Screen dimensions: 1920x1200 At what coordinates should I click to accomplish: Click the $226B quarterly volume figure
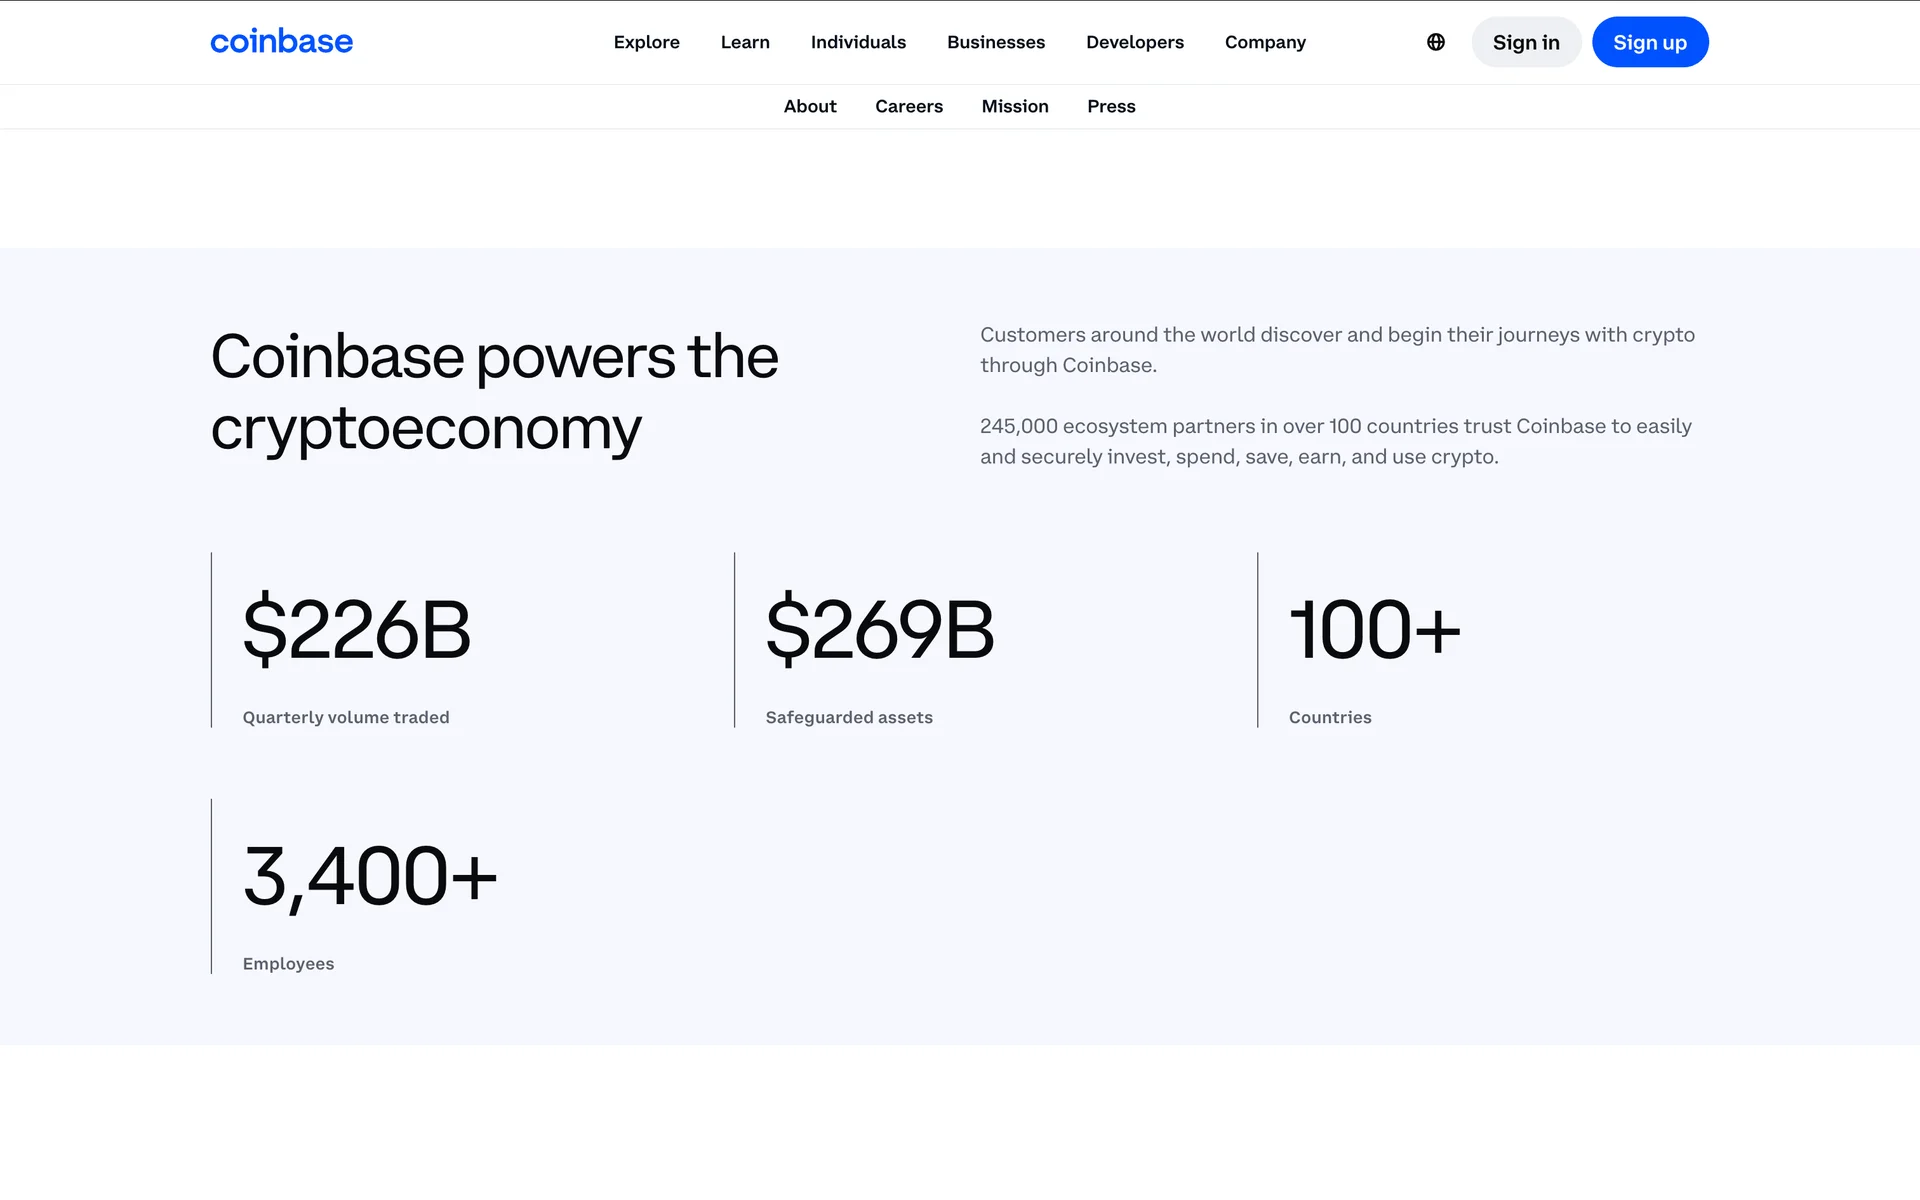coord(356,629)
